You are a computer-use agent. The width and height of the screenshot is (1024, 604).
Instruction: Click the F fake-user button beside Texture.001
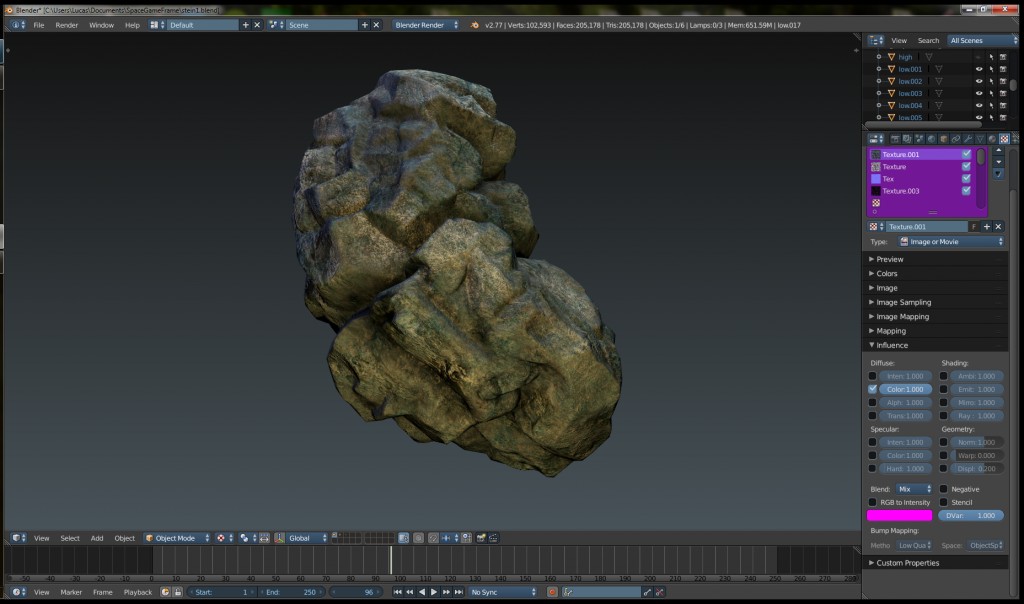click(x=975, y=226)
